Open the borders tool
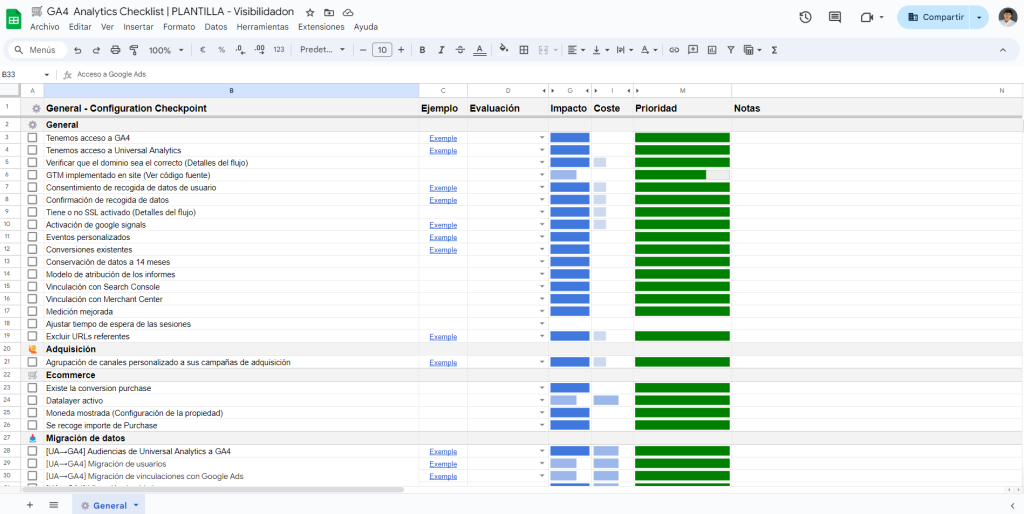 (523, 50)
